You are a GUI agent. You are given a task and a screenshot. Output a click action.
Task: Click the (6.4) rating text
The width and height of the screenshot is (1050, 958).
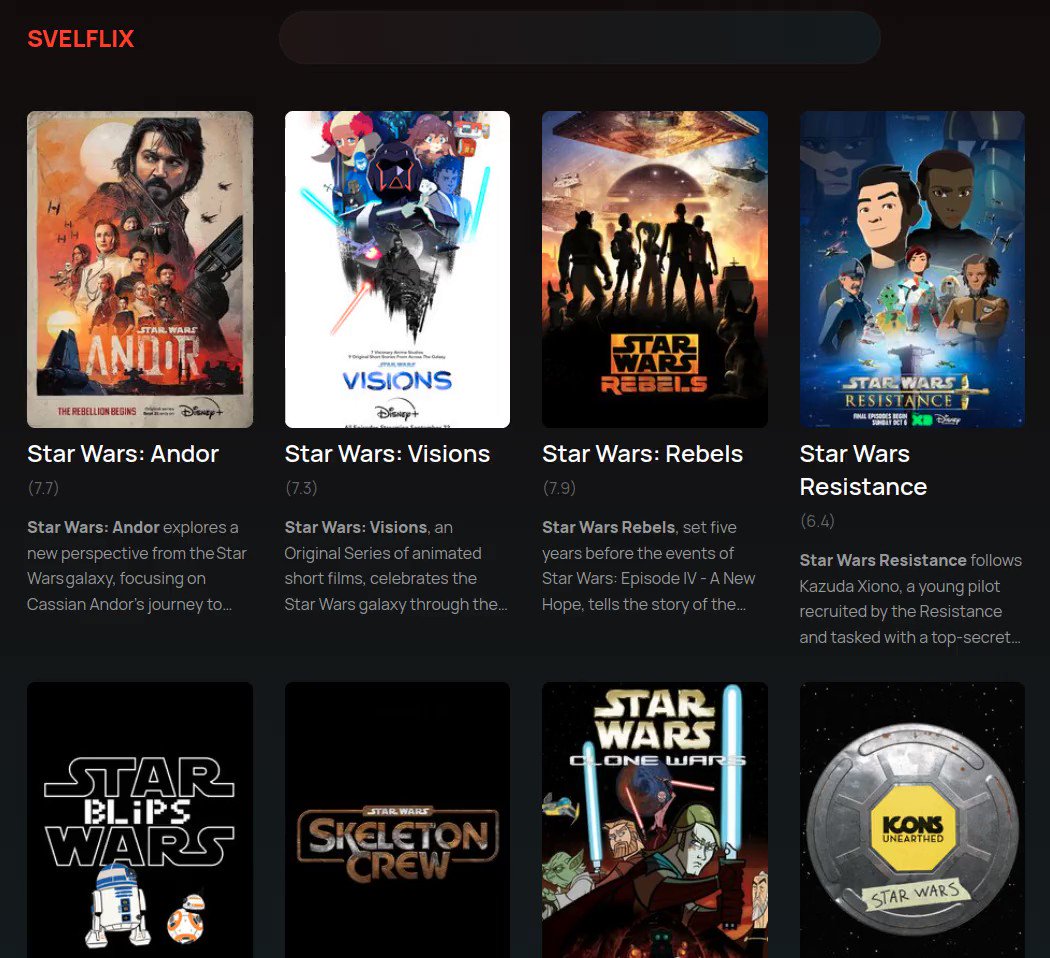tap(818, 521)
